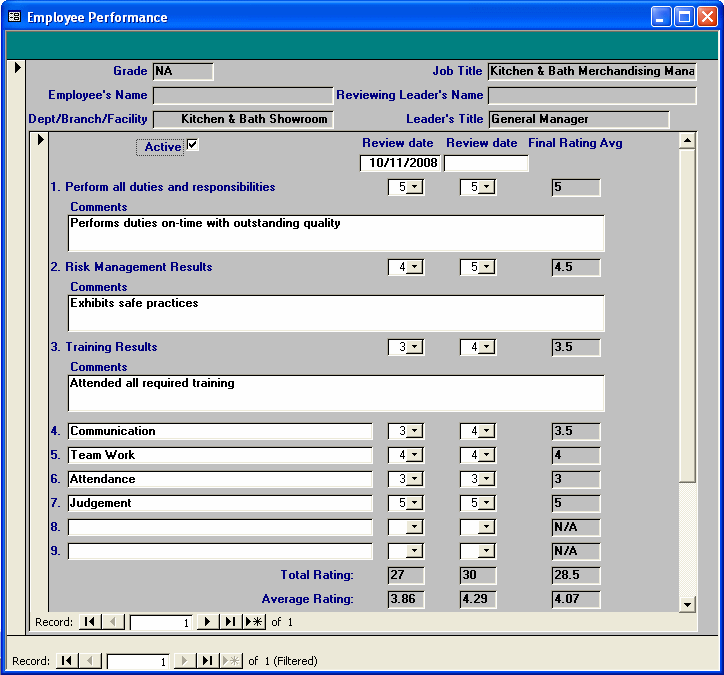Click subform record number box
The image size is (724, 675).
[162, 622]
